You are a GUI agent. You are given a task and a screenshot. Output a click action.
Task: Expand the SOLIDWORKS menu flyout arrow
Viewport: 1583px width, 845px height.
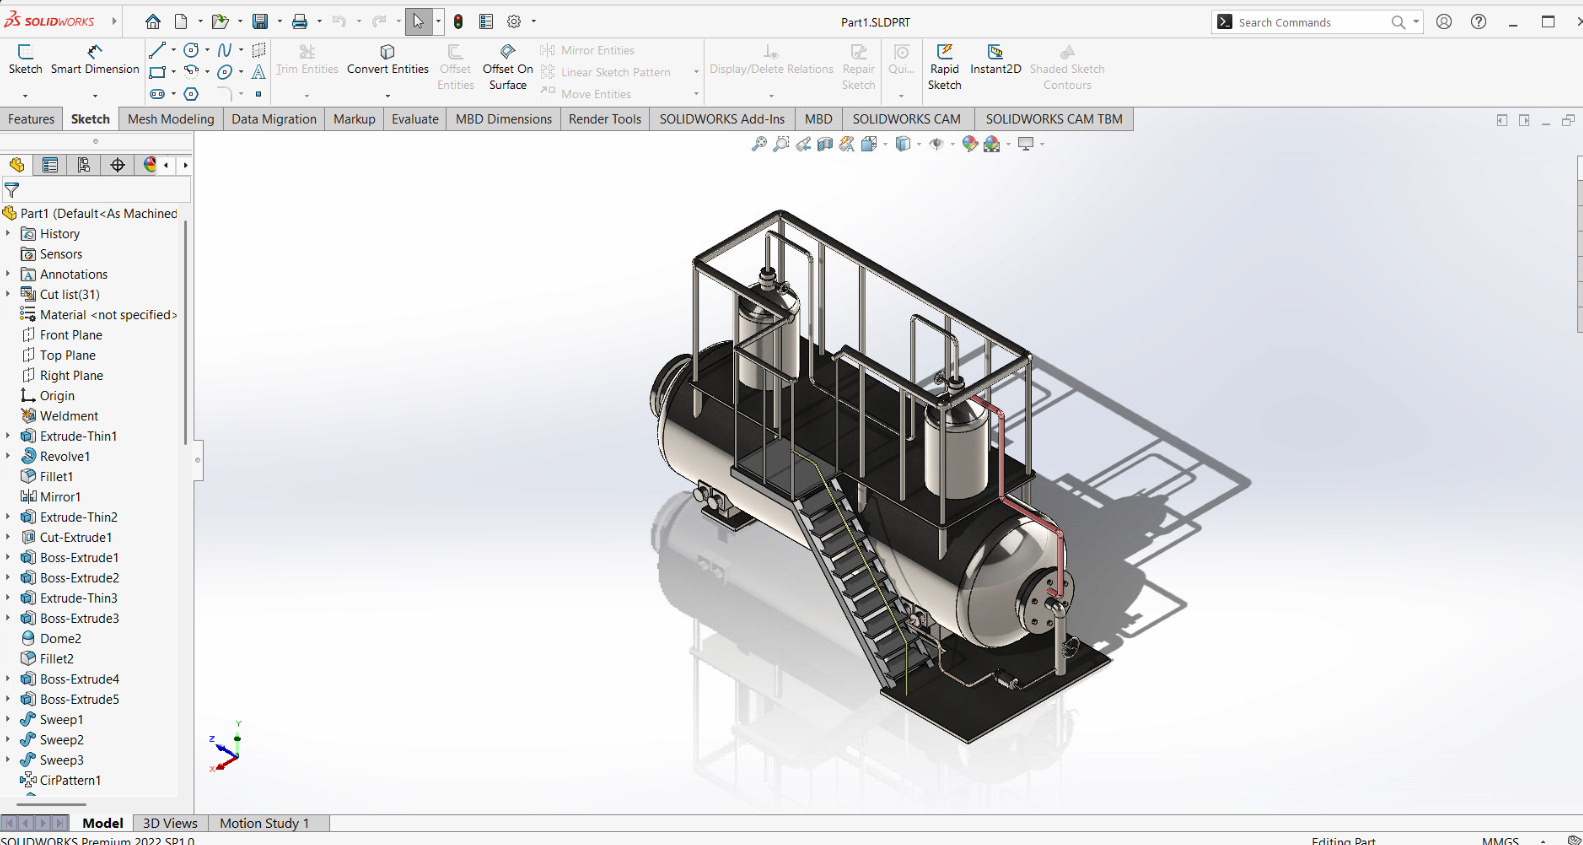click(x=114, y=21)
